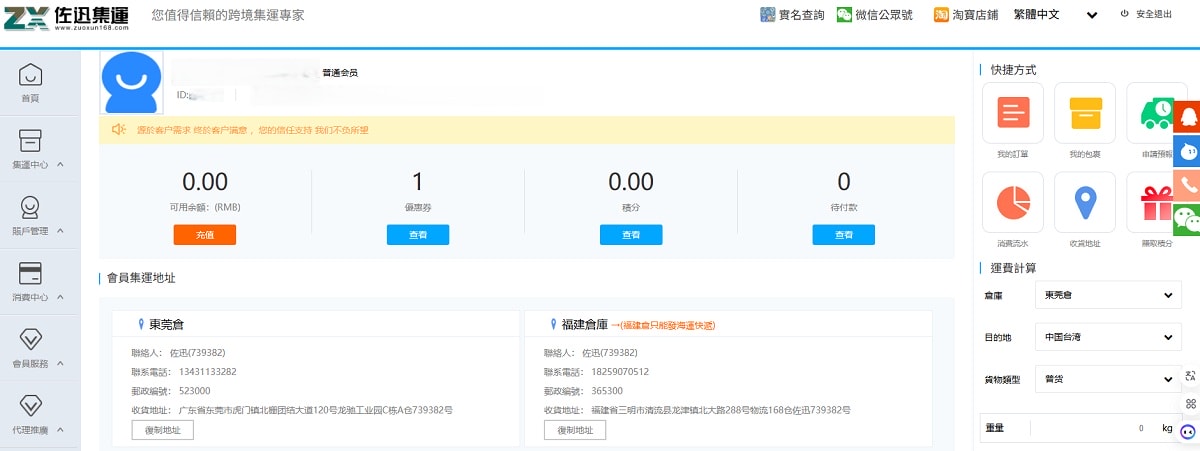1200x451 pixels.
Task: Open 我的訂單 shortcut icon
Action: [x=1014, y=112]
